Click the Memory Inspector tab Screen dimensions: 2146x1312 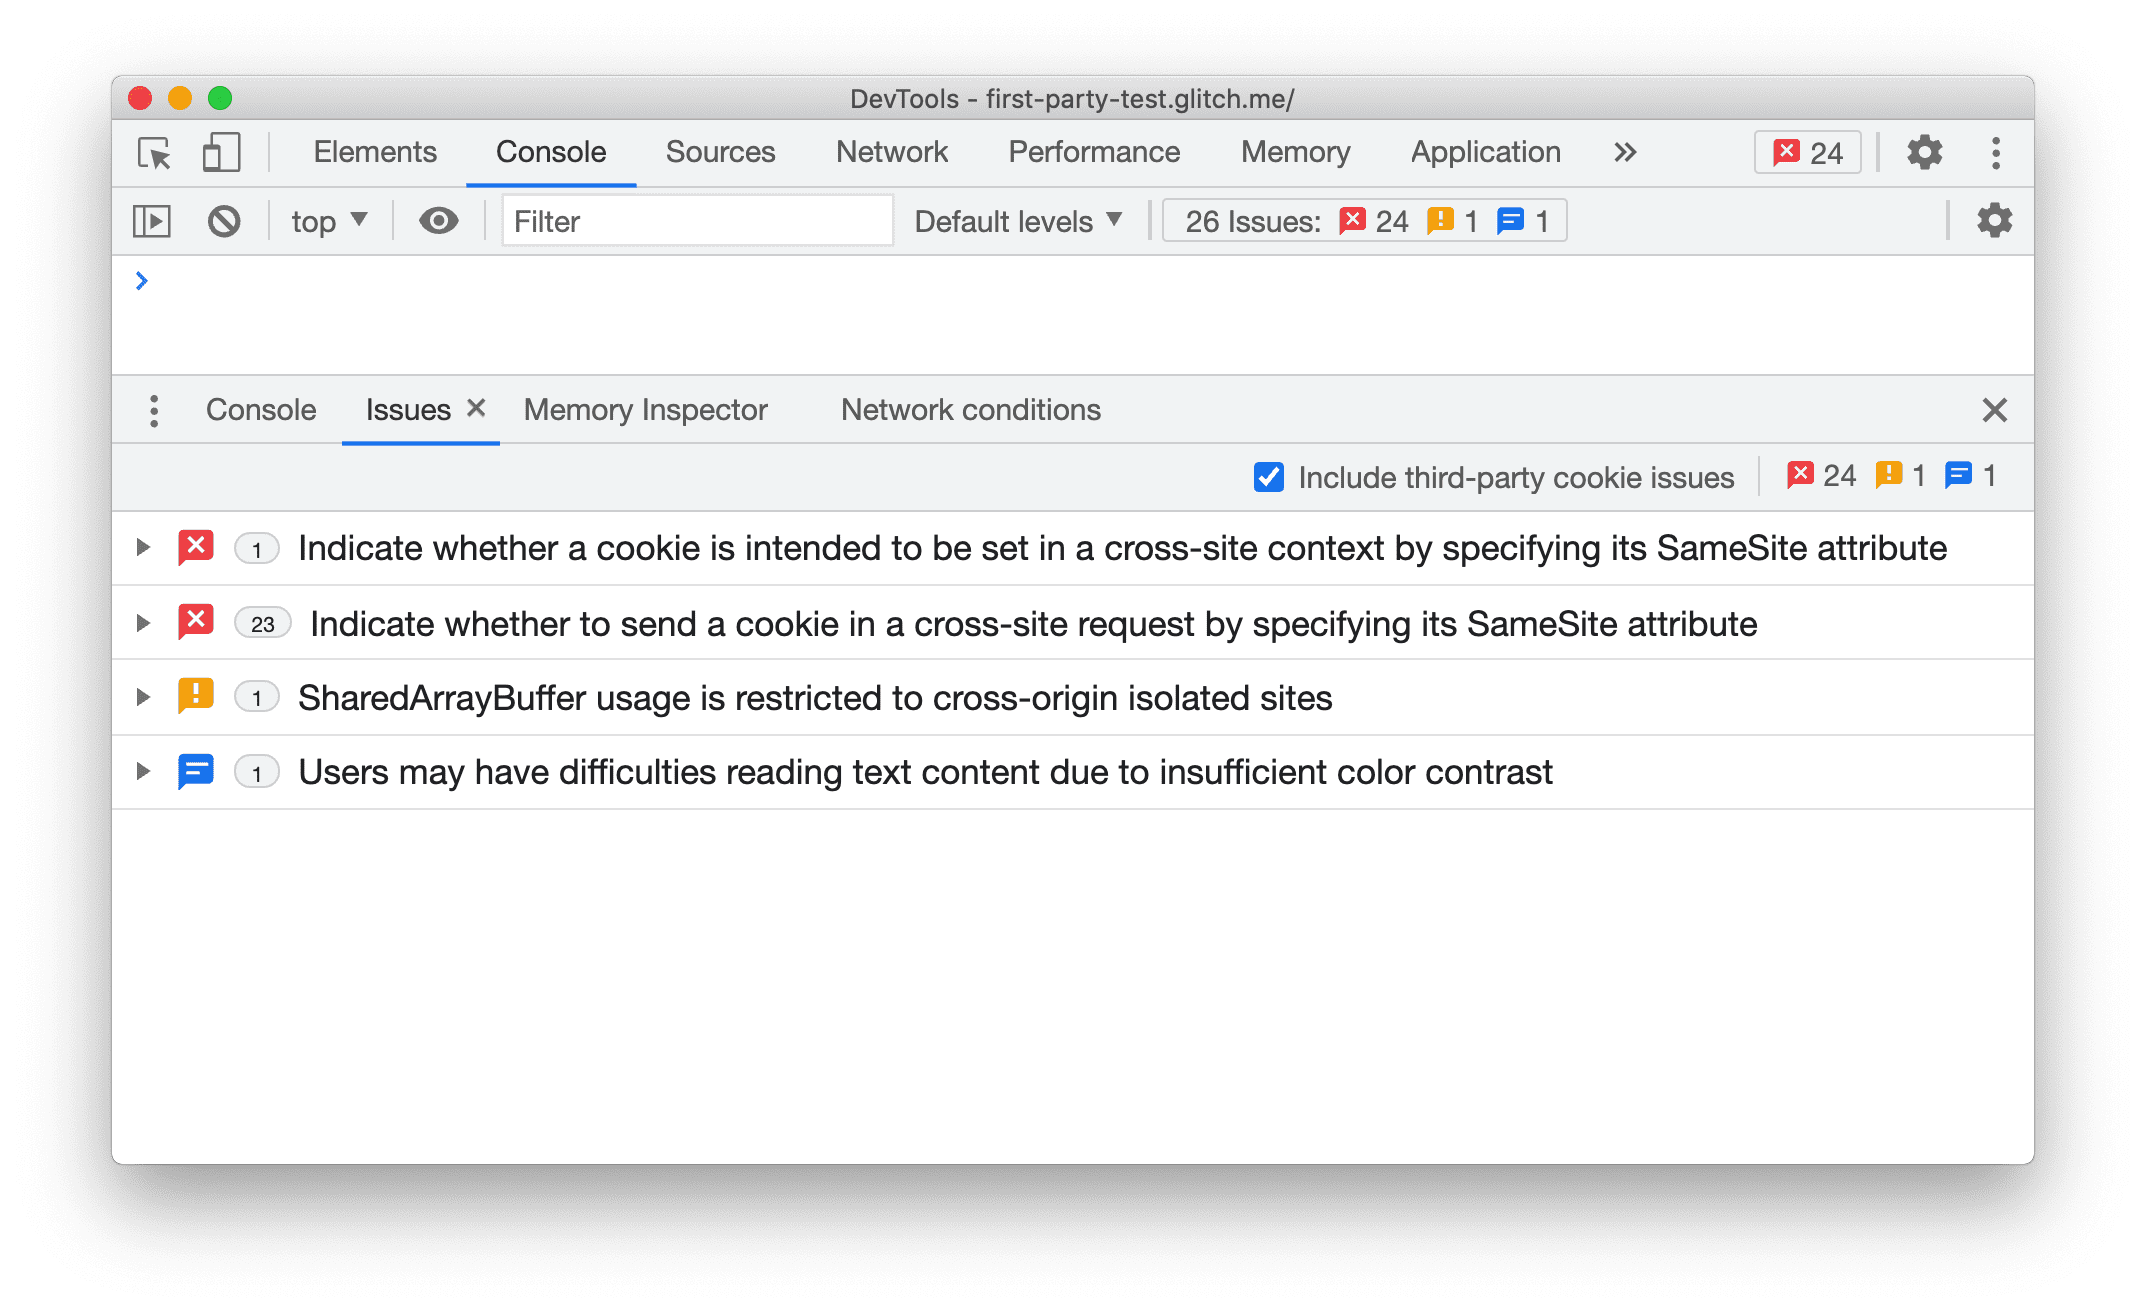(x=647, y=408)
